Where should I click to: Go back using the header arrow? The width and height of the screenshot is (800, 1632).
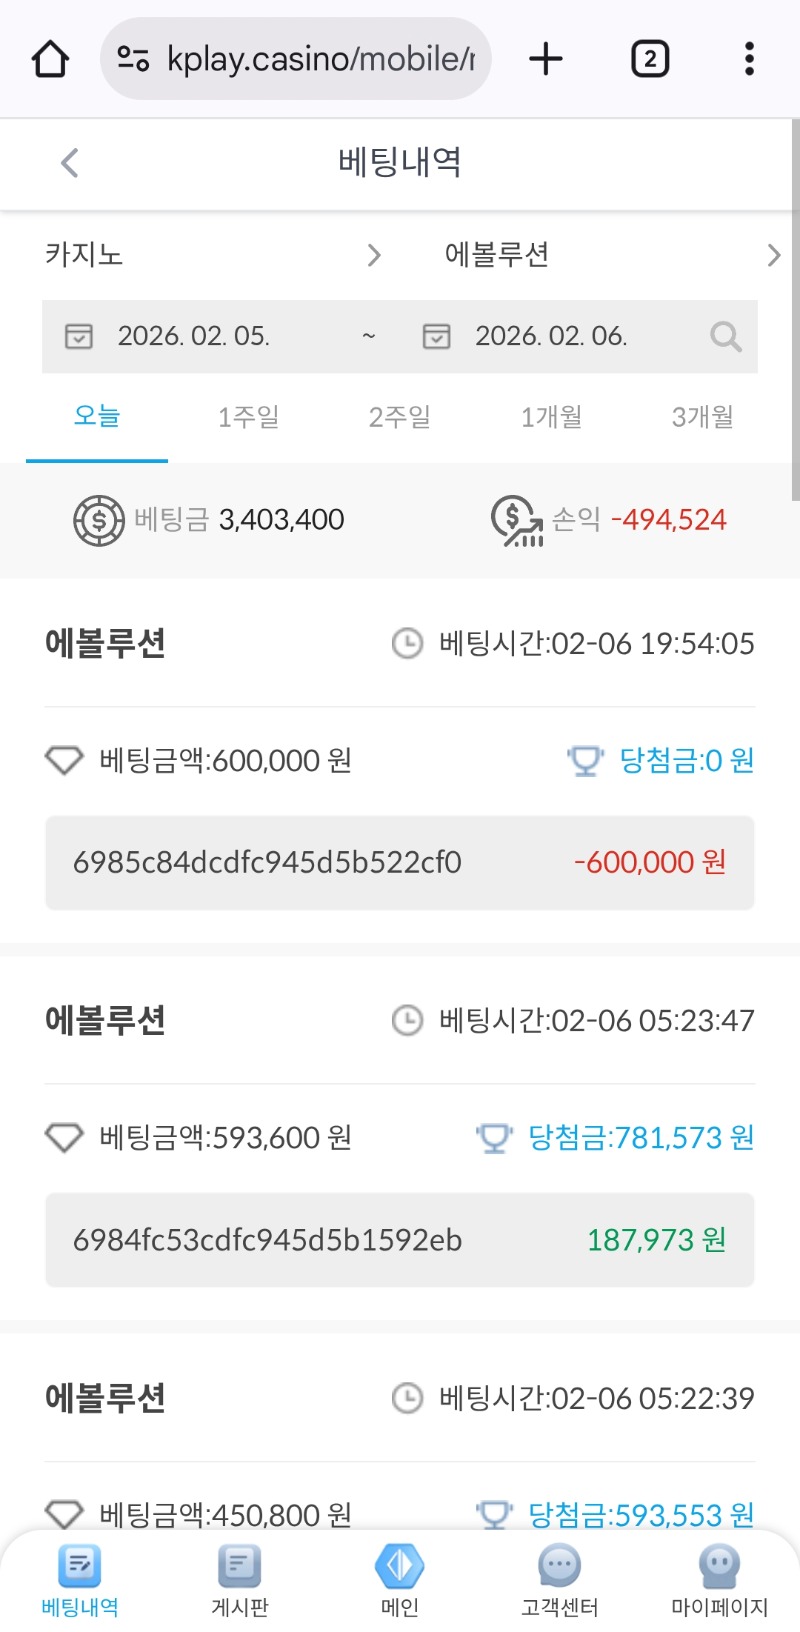coord(69,162)
